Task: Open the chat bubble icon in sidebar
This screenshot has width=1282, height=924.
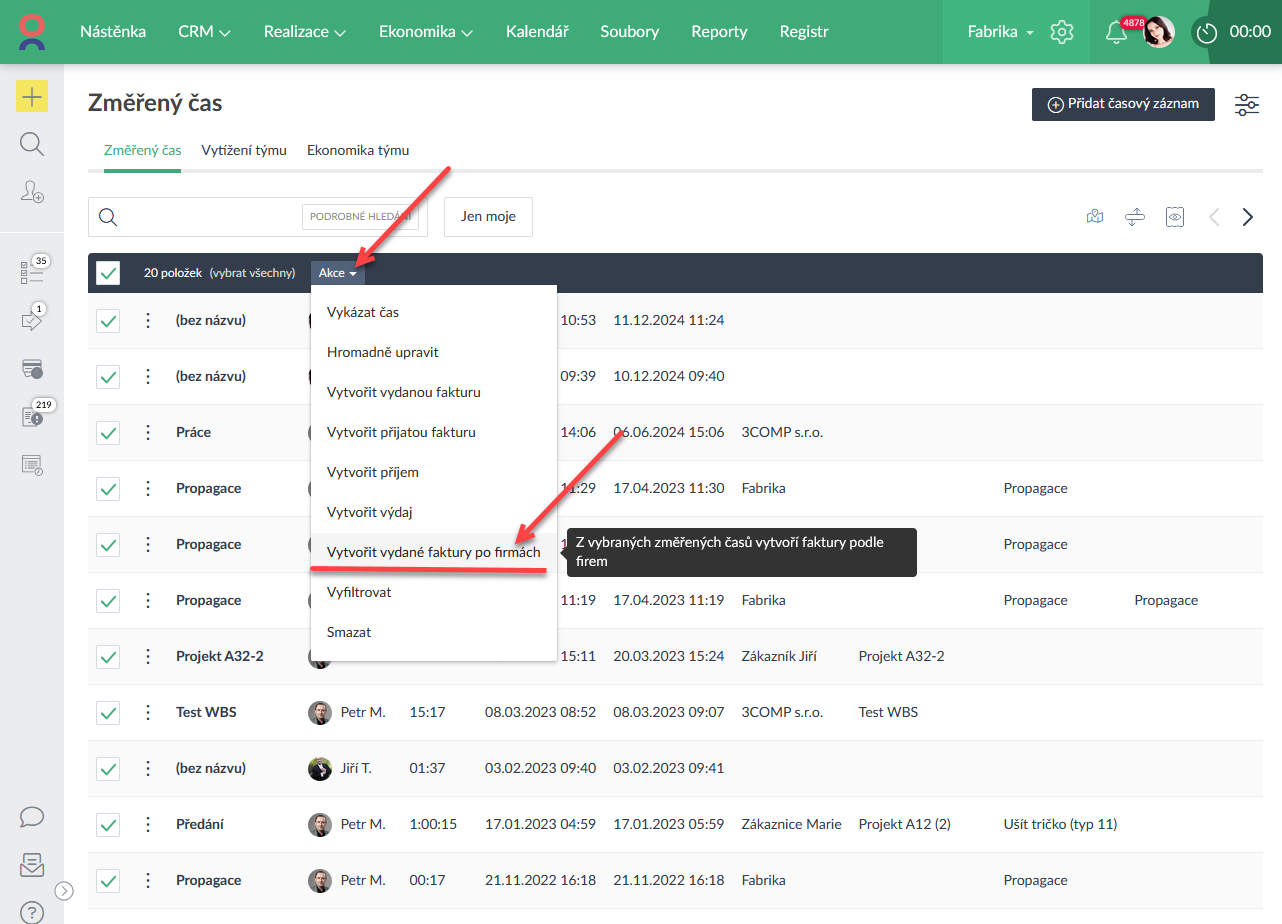Action: click(x=32, y=816)
